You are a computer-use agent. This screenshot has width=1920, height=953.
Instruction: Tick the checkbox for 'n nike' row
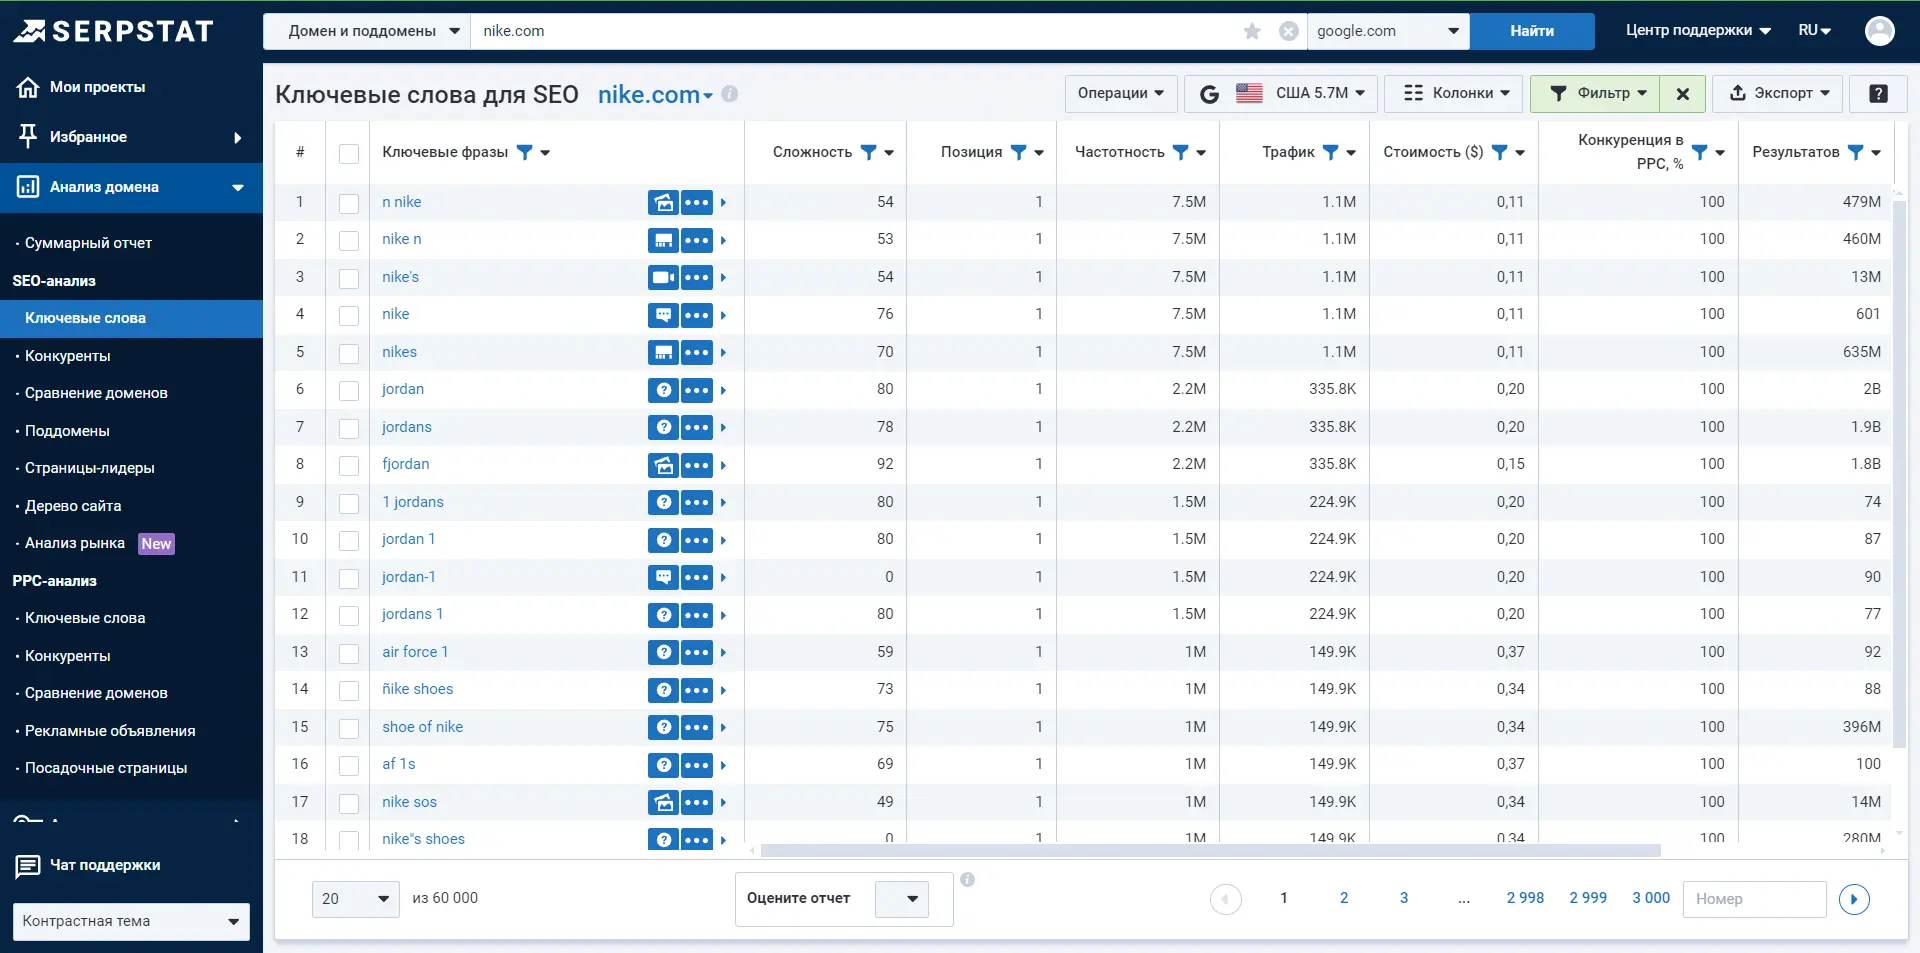[x=349, y=203]
